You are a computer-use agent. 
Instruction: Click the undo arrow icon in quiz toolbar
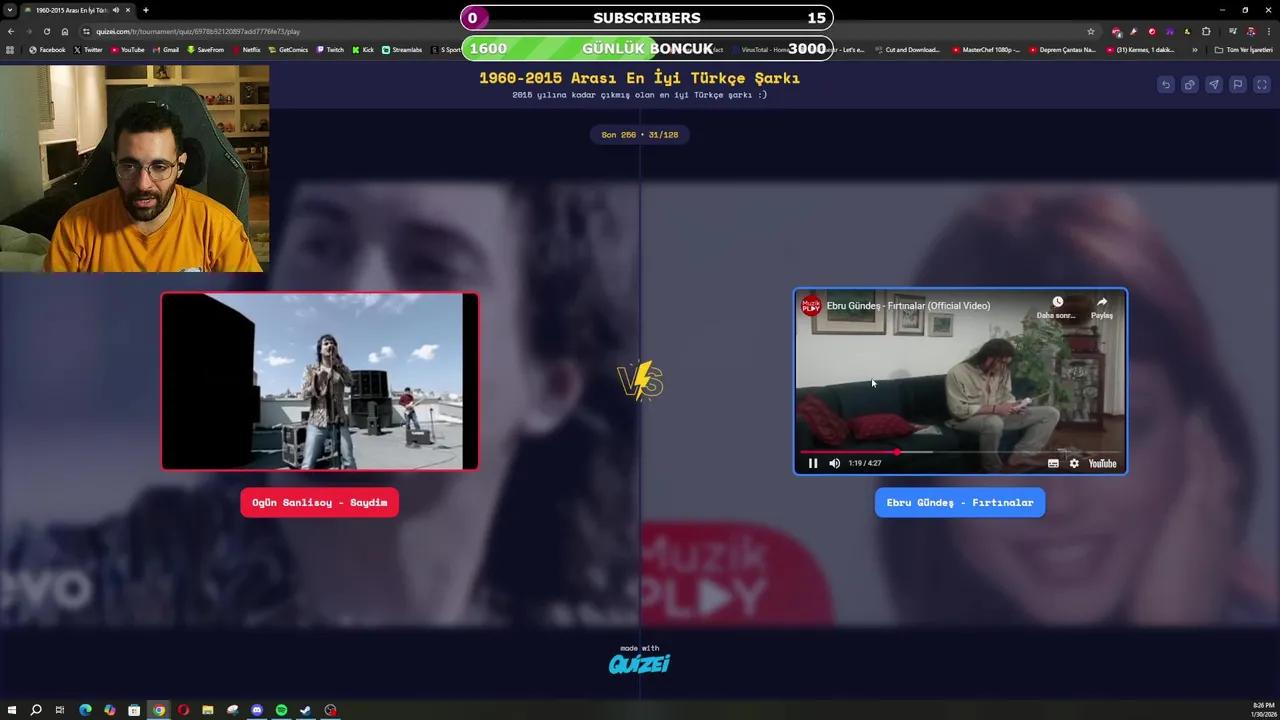click(1165, 85)
